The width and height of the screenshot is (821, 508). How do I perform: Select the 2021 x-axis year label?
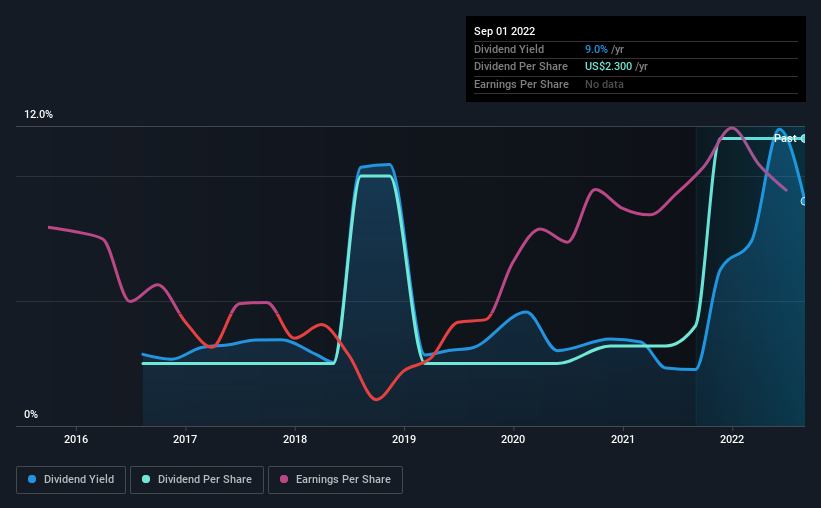[623, 439]
